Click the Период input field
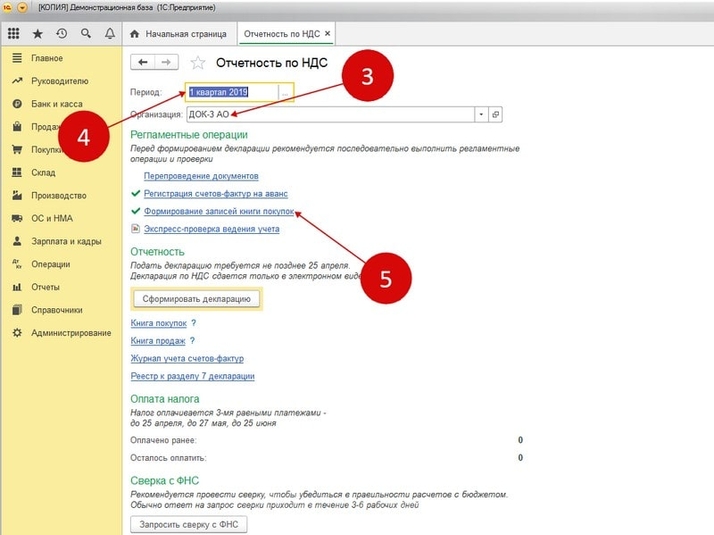 tap(231, 92)
